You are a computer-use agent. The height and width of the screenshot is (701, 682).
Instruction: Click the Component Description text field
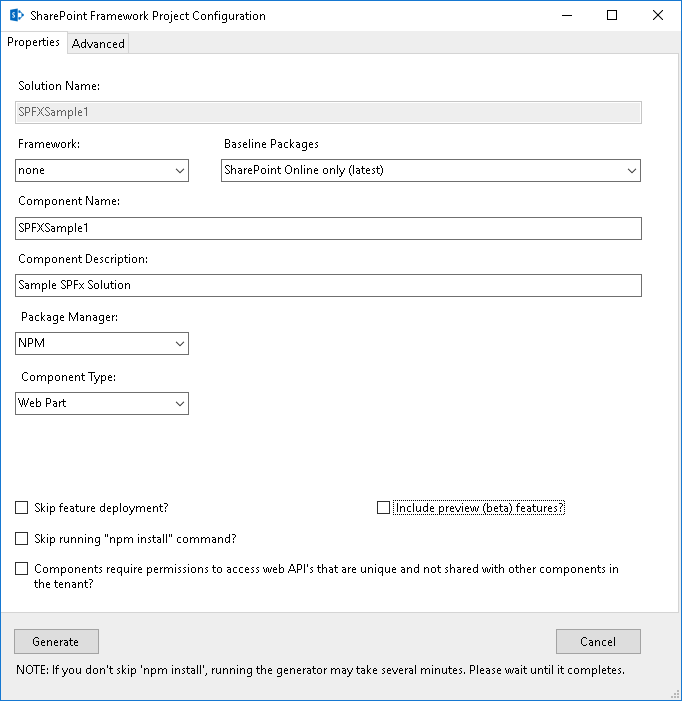[329, 285]
